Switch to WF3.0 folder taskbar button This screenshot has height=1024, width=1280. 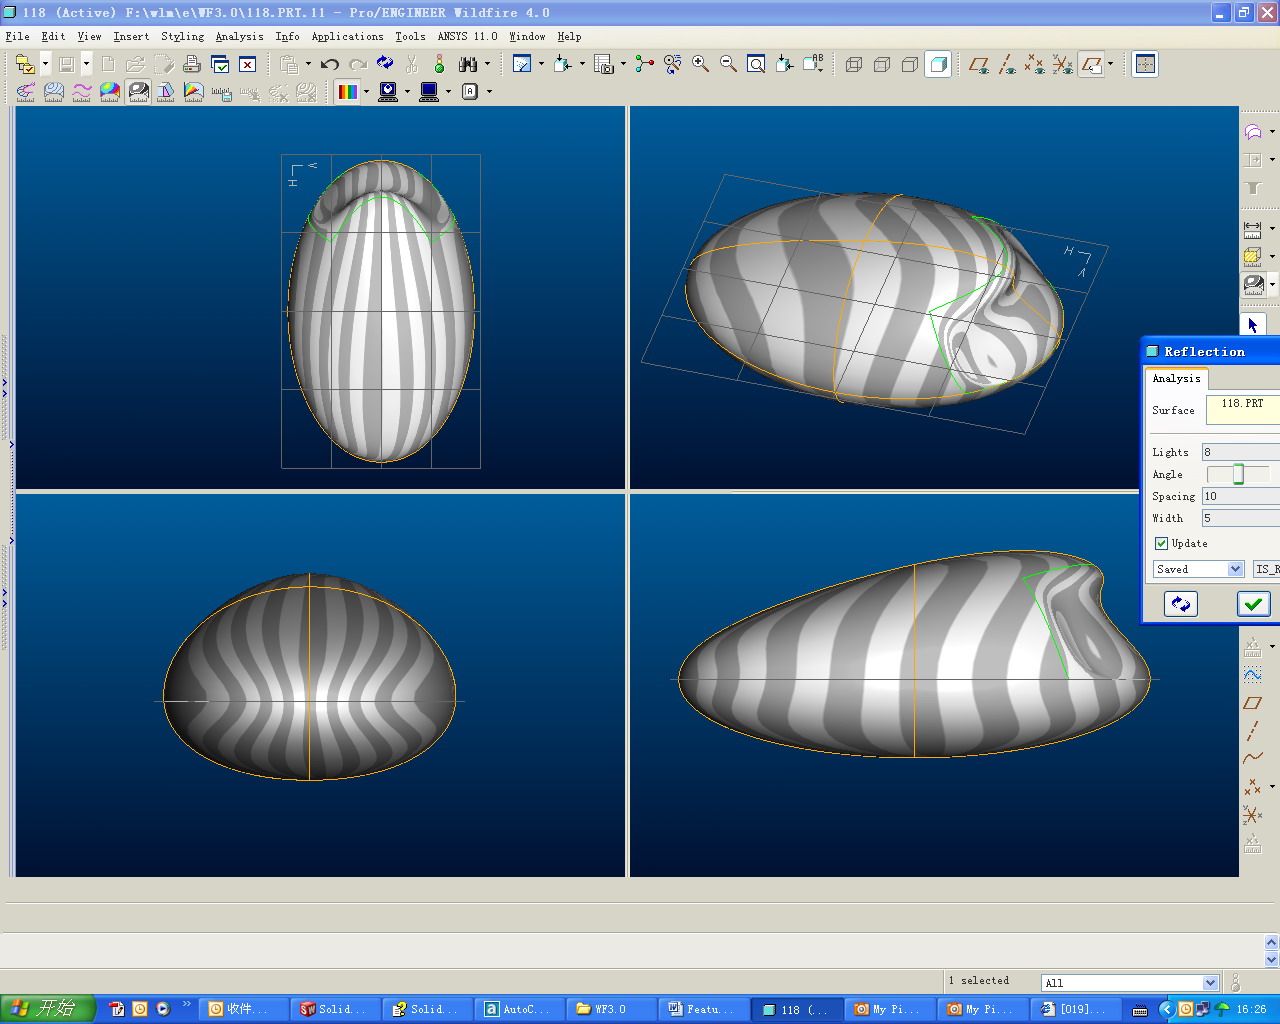(611, 1009)
